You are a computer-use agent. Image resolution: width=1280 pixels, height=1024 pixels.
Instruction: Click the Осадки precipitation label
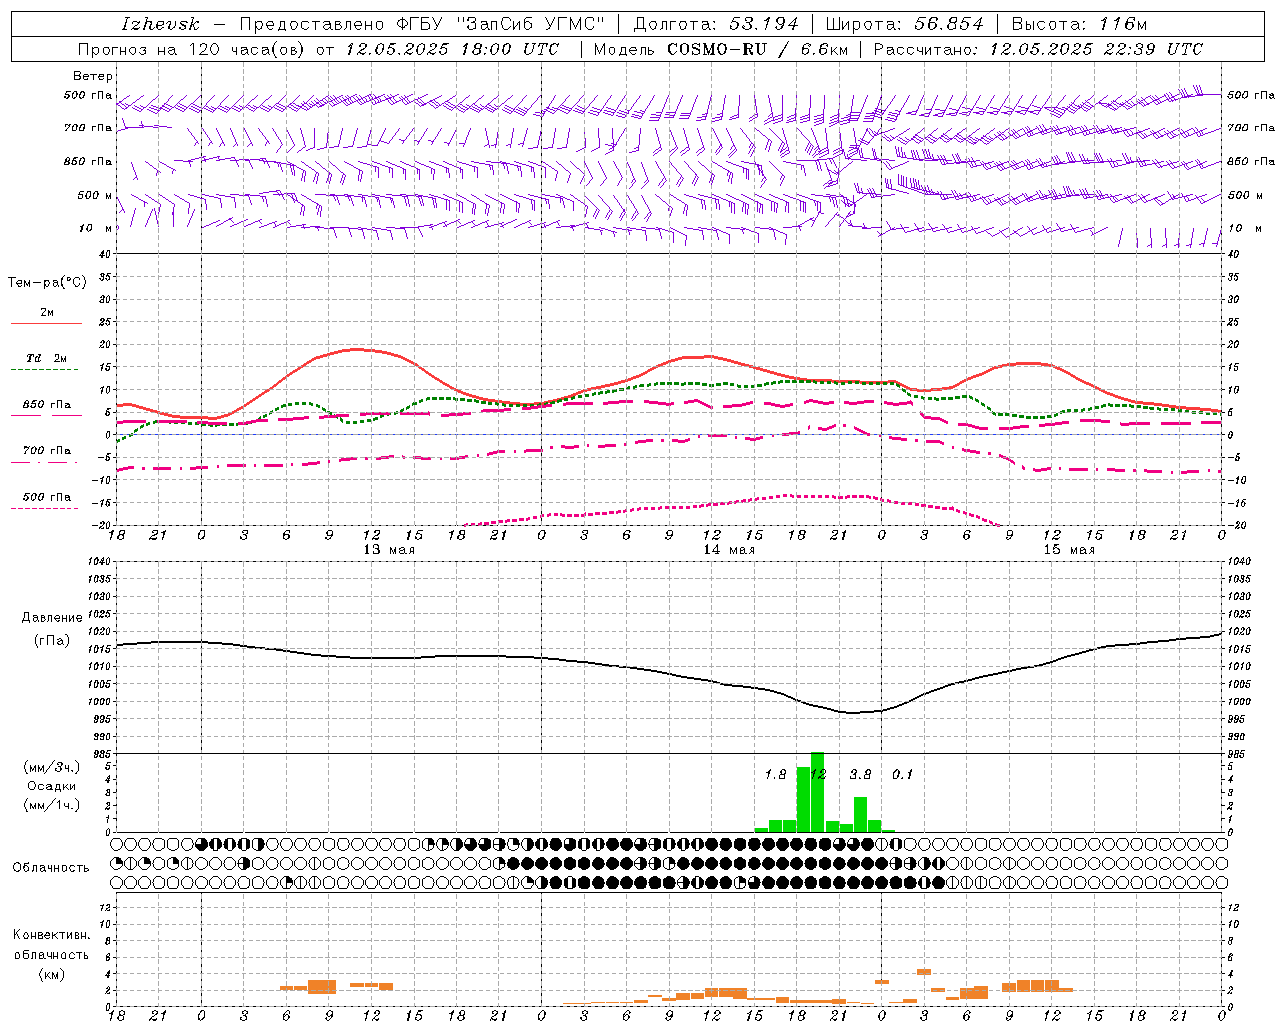click(x=51, y=786)
